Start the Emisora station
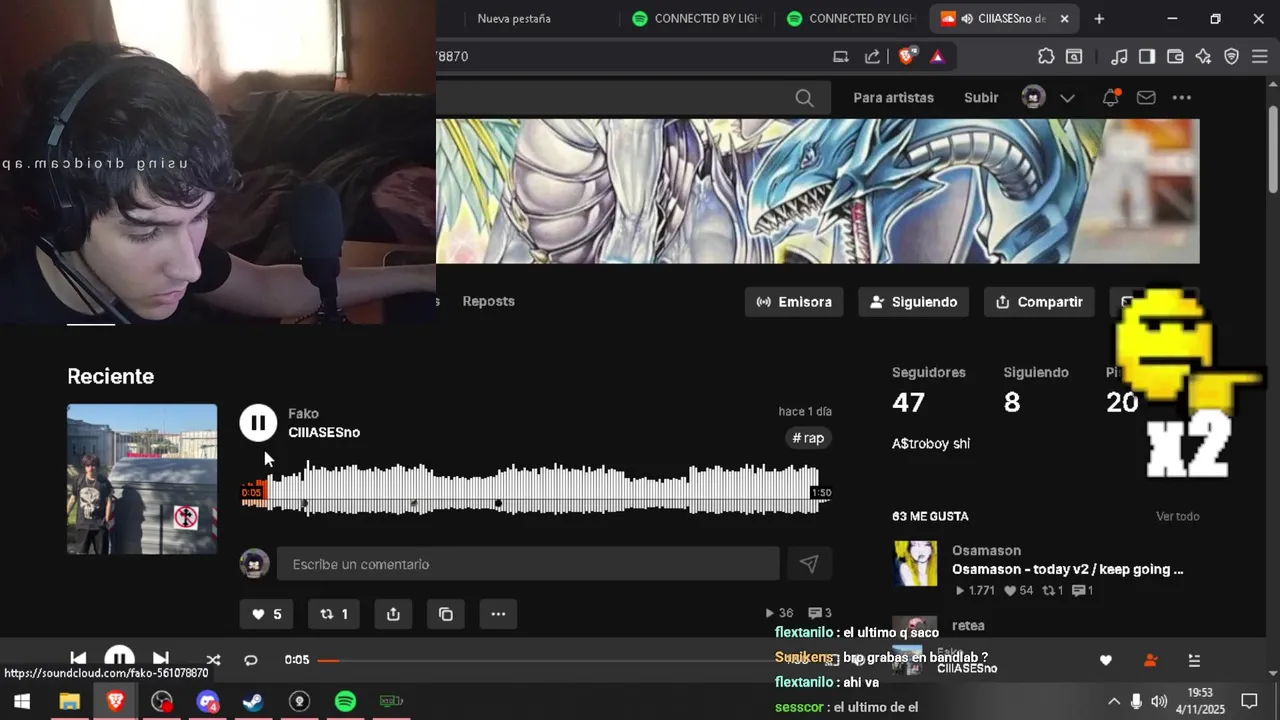Screen dimensions: 1280x720 794,302
